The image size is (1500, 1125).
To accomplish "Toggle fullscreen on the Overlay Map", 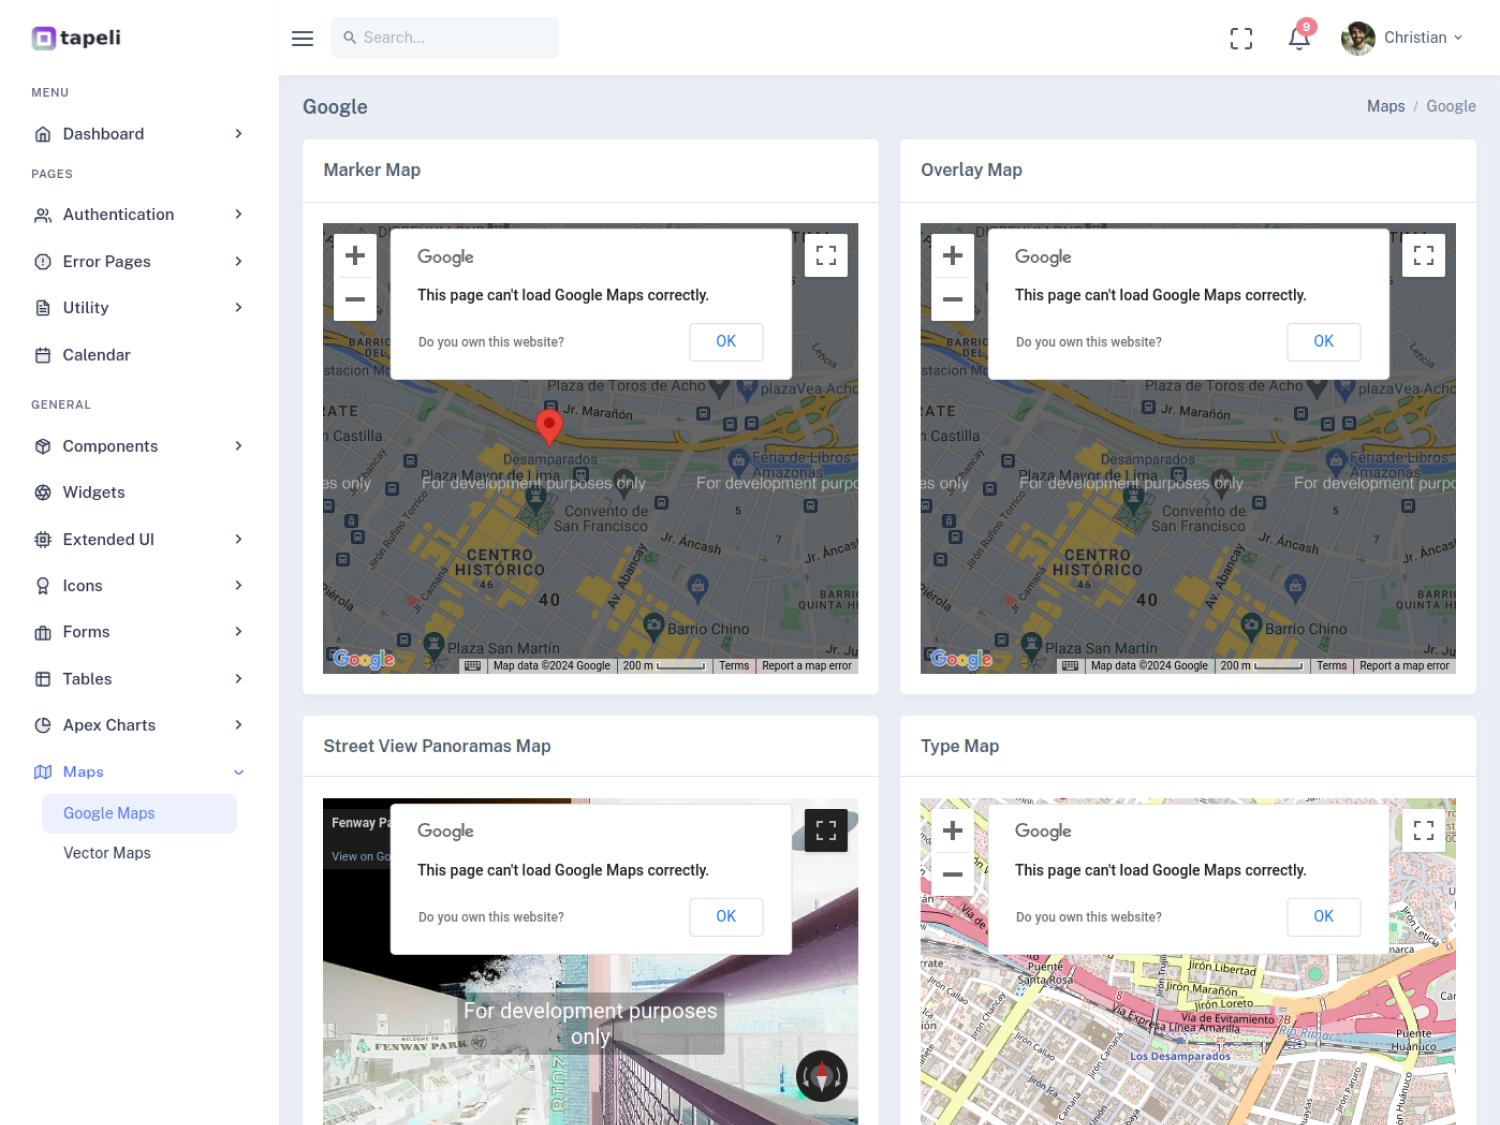I will pos(1424,255).
